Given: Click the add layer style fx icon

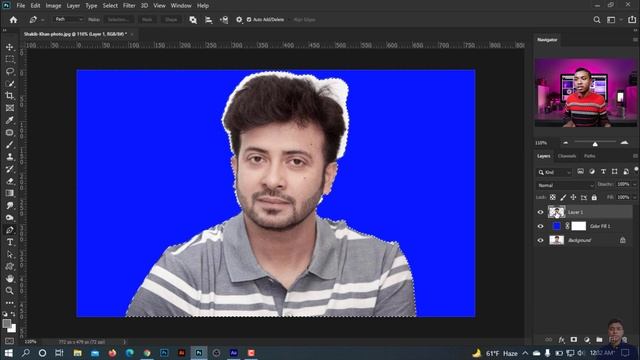Looking at the screenshot, I should pos(562,340).
